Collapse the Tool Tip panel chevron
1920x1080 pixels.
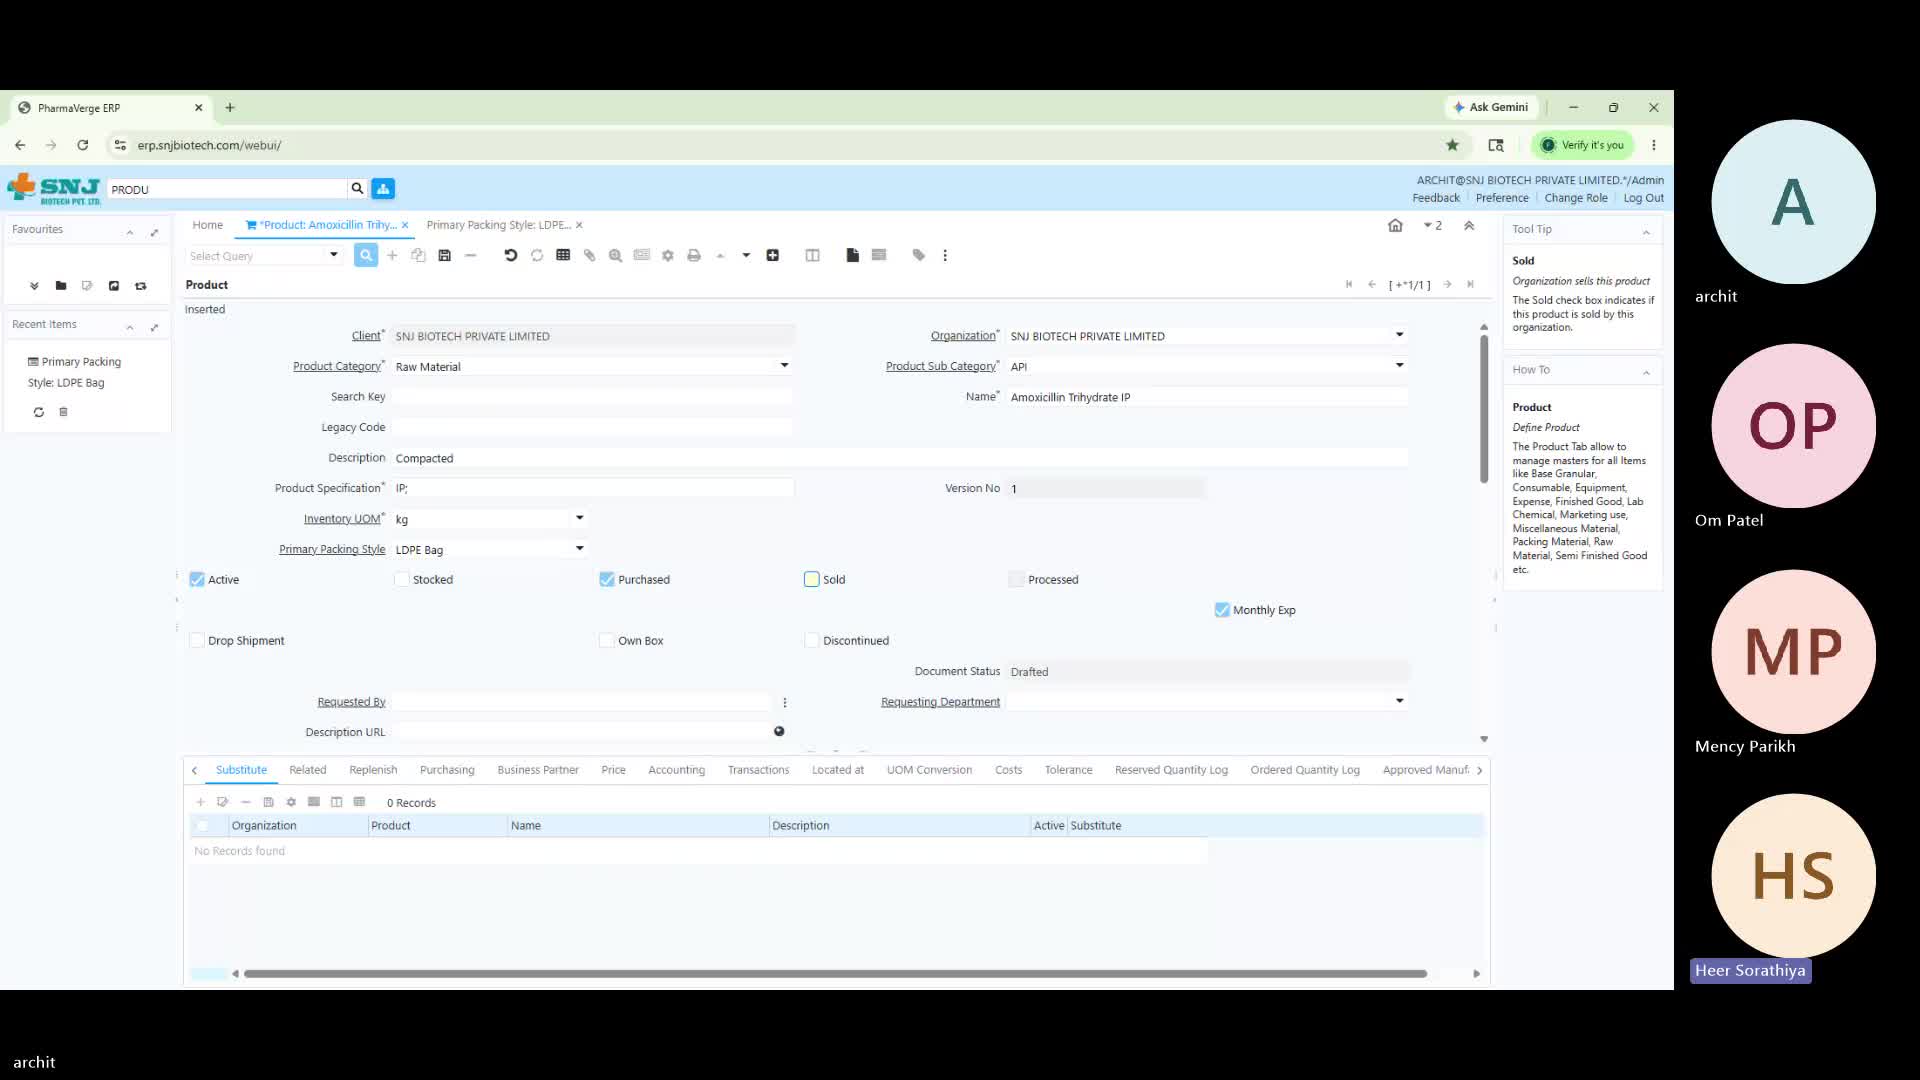coord(1646,232)
